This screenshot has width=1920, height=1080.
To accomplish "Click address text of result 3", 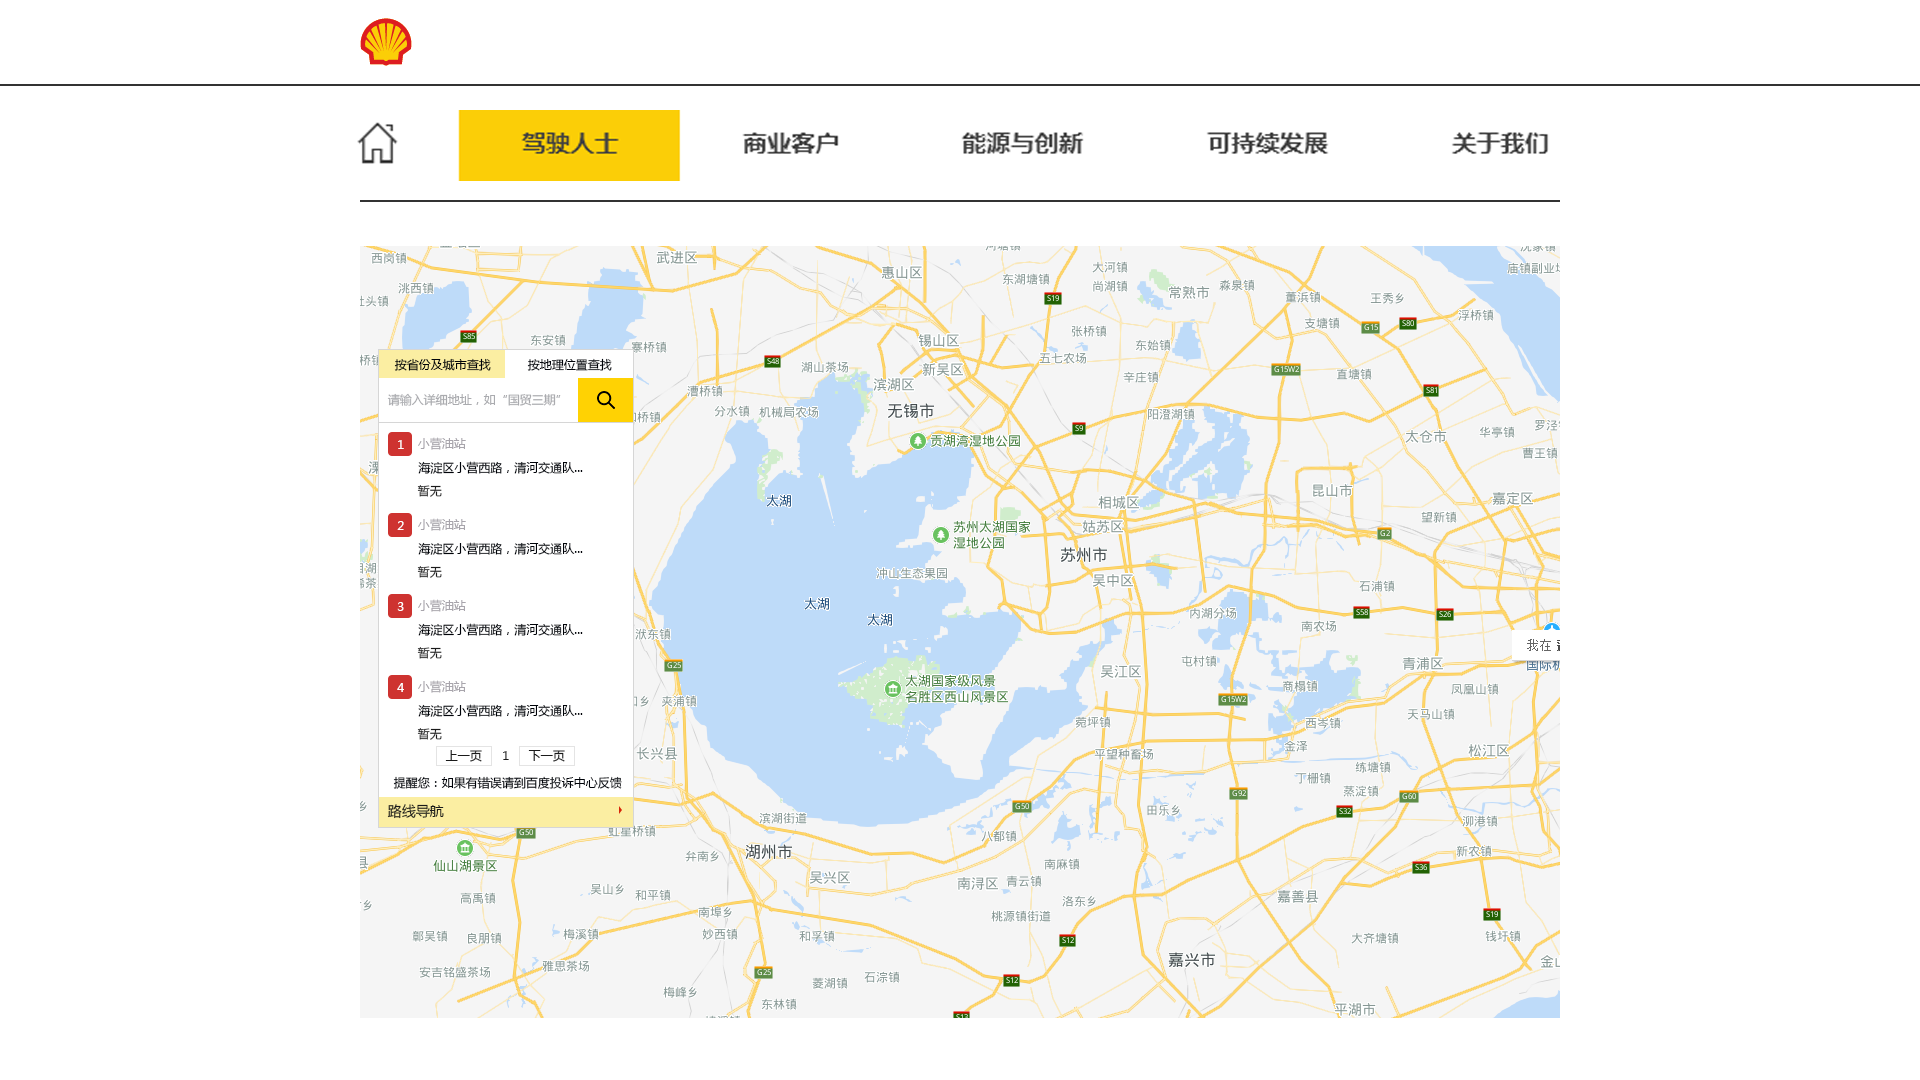I will [500, 630].
